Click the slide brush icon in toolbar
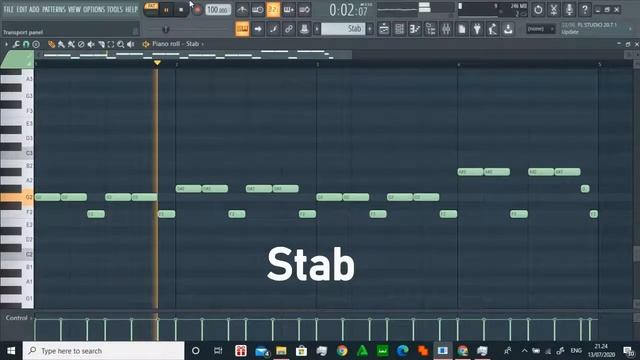The width and height of the screenshot is (640, 360). tap(273, 29)
